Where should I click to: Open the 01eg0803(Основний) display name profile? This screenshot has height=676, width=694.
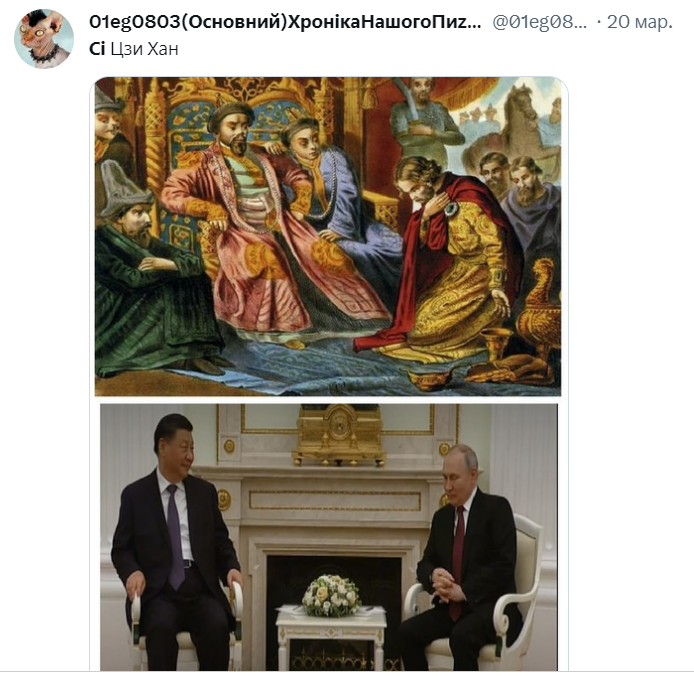click(x=285, y=21)
